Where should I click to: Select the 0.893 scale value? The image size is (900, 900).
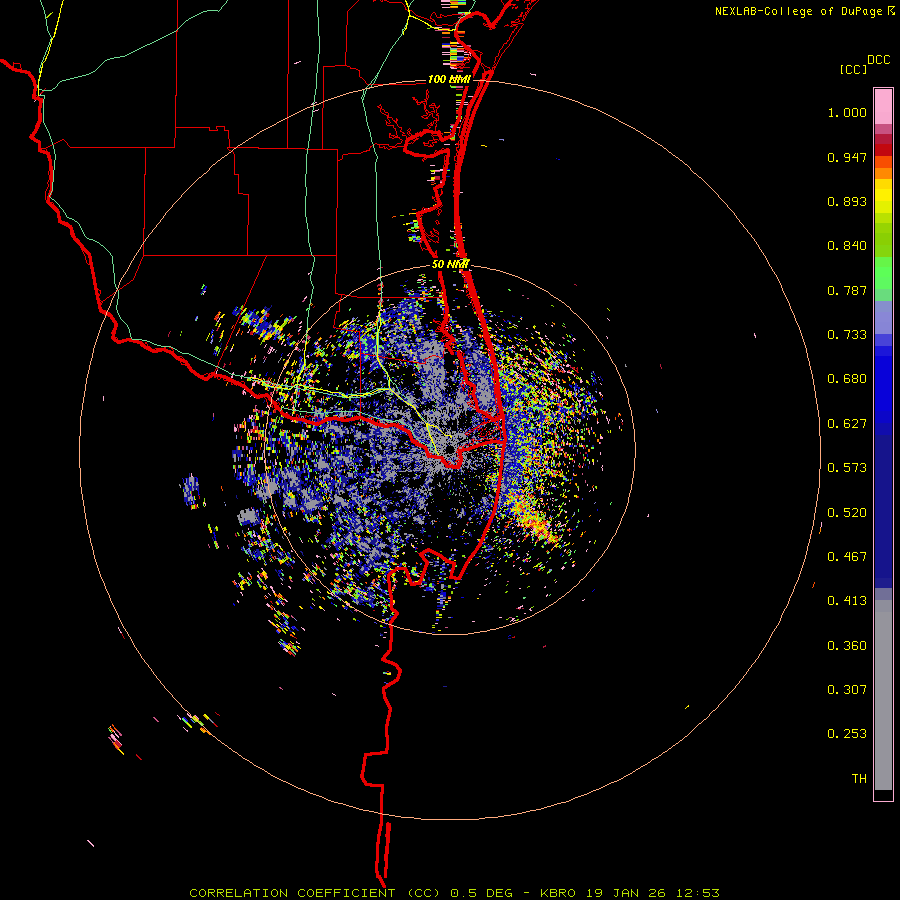(x=847, y=201)
